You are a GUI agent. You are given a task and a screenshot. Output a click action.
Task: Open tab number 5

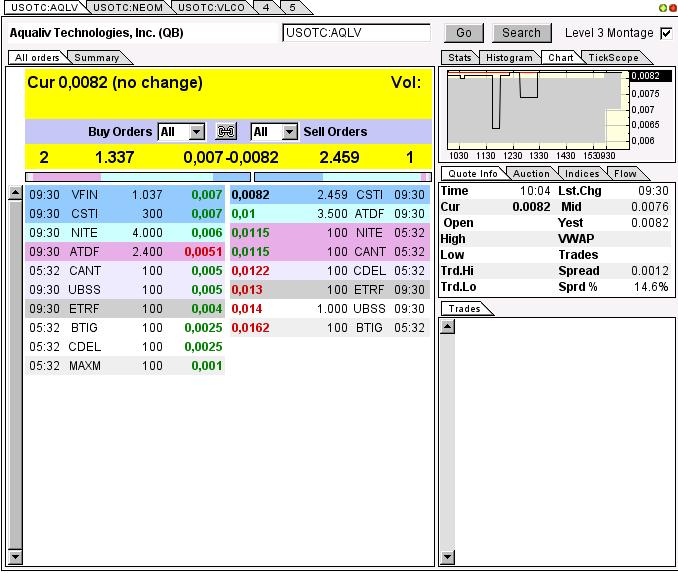[x=293, y=7]
